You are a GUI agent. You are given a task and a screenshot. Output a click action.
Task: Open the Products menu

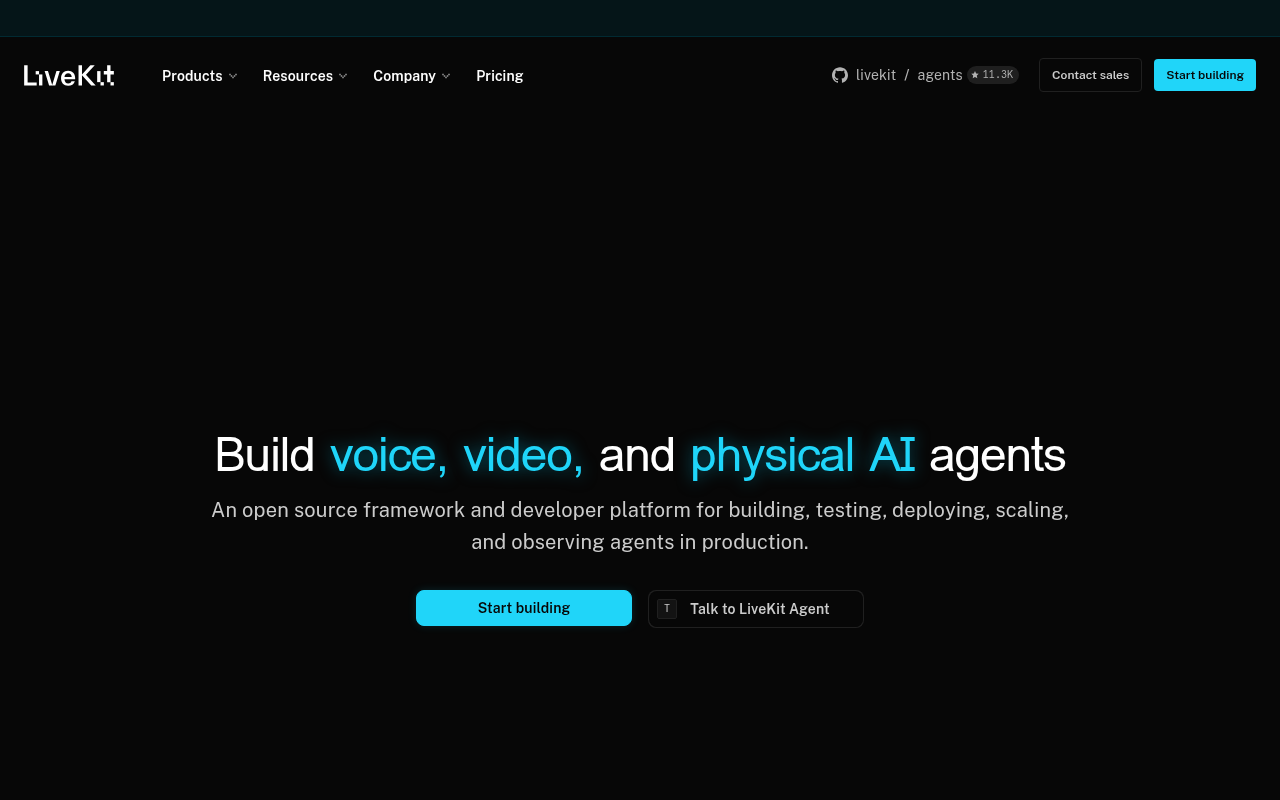(x=200, y=76)
